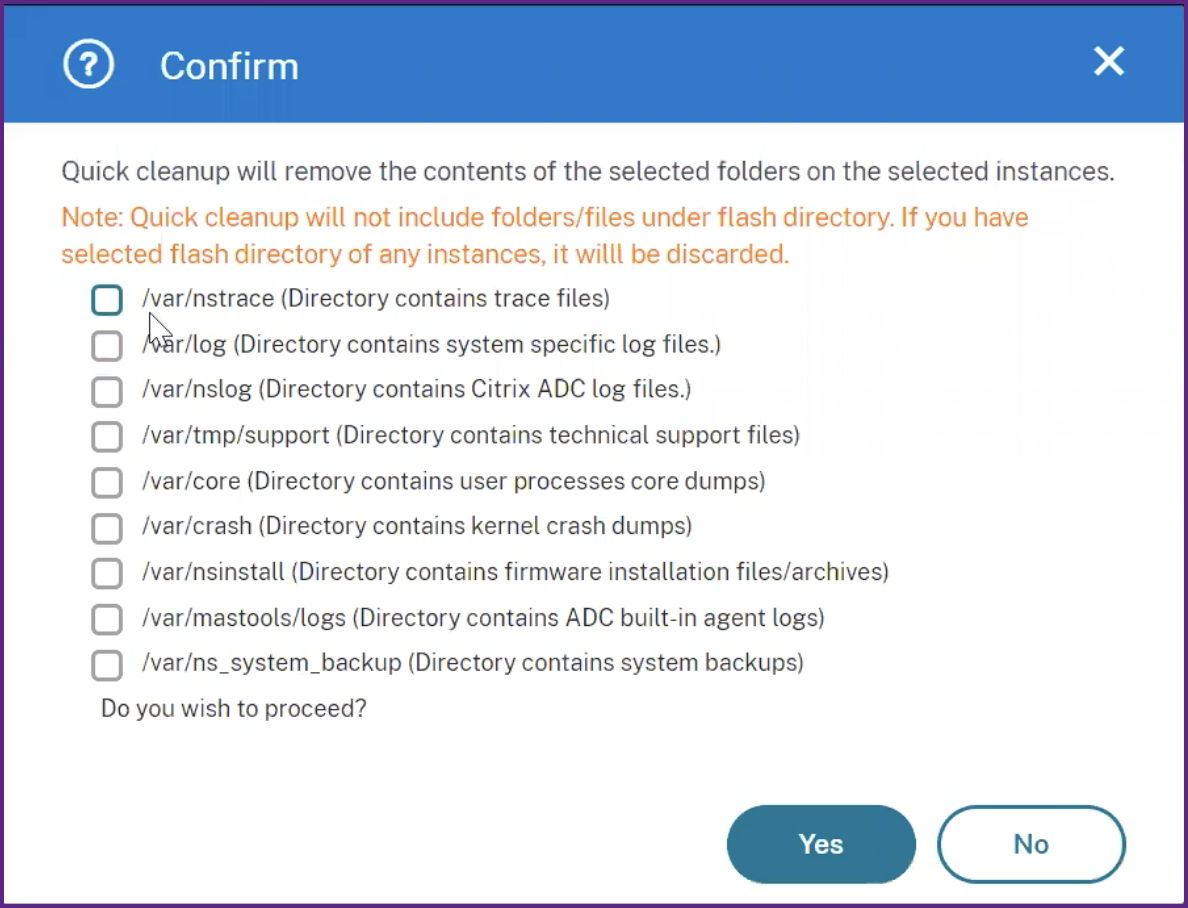Mark the /var/crash kernel dumps checkbox
This screenshot has height=908, width=1188.
107,528
